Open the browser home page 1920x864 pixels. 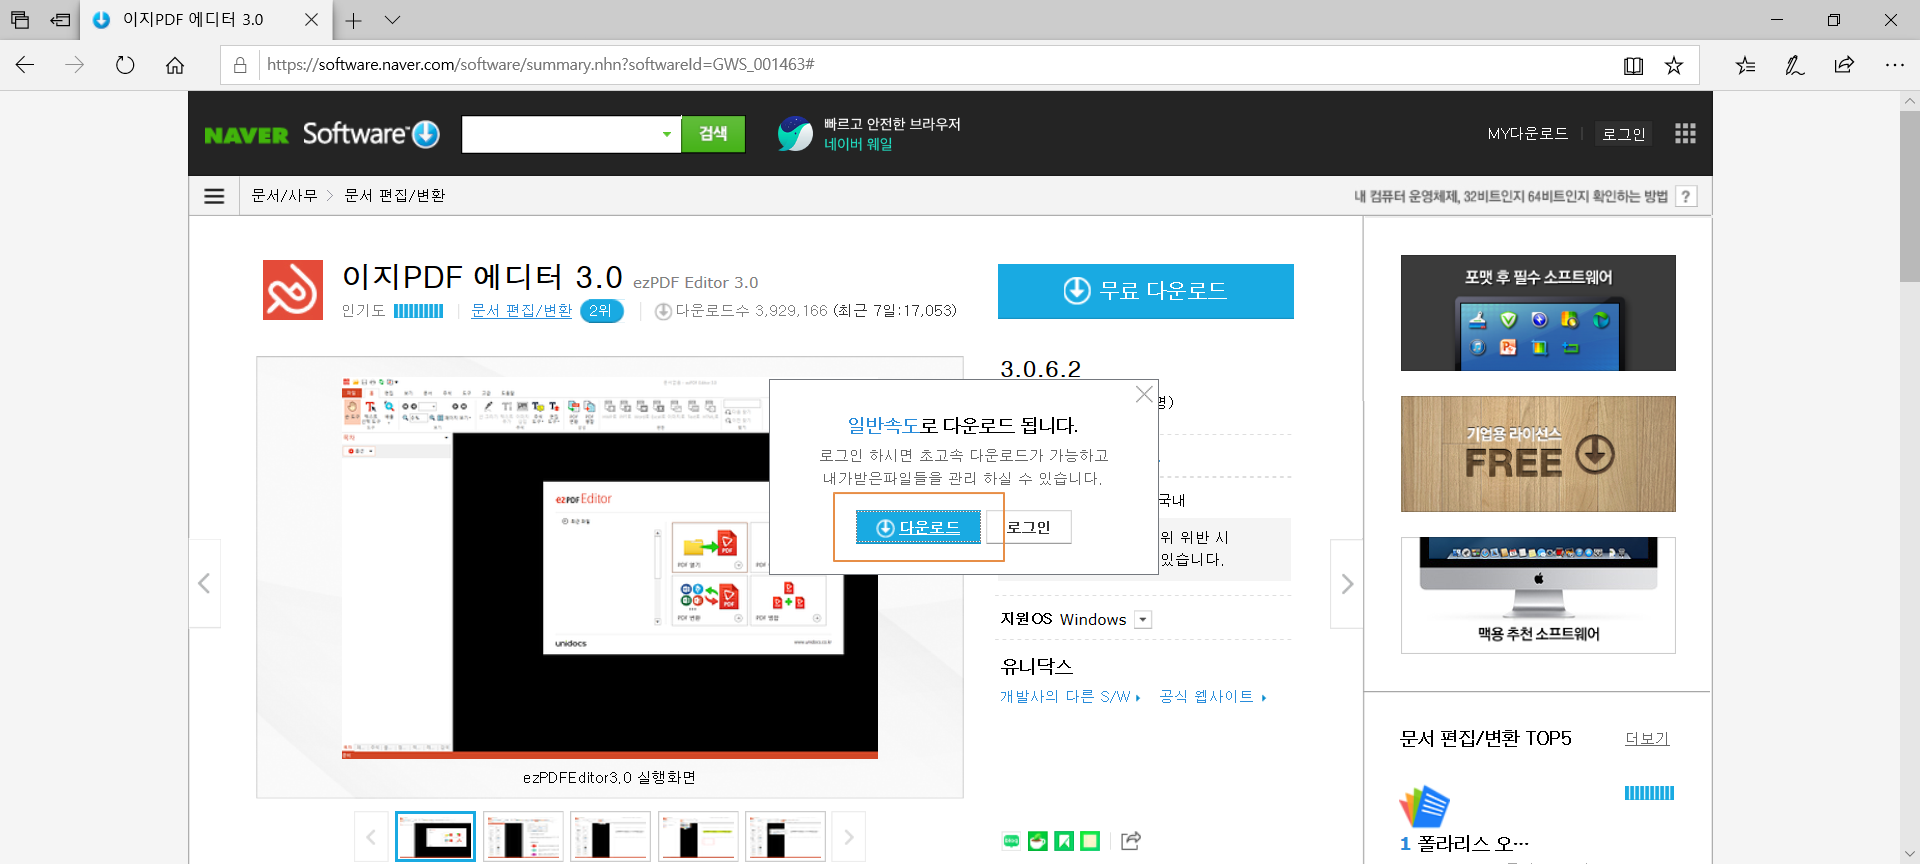click(175, 65)
